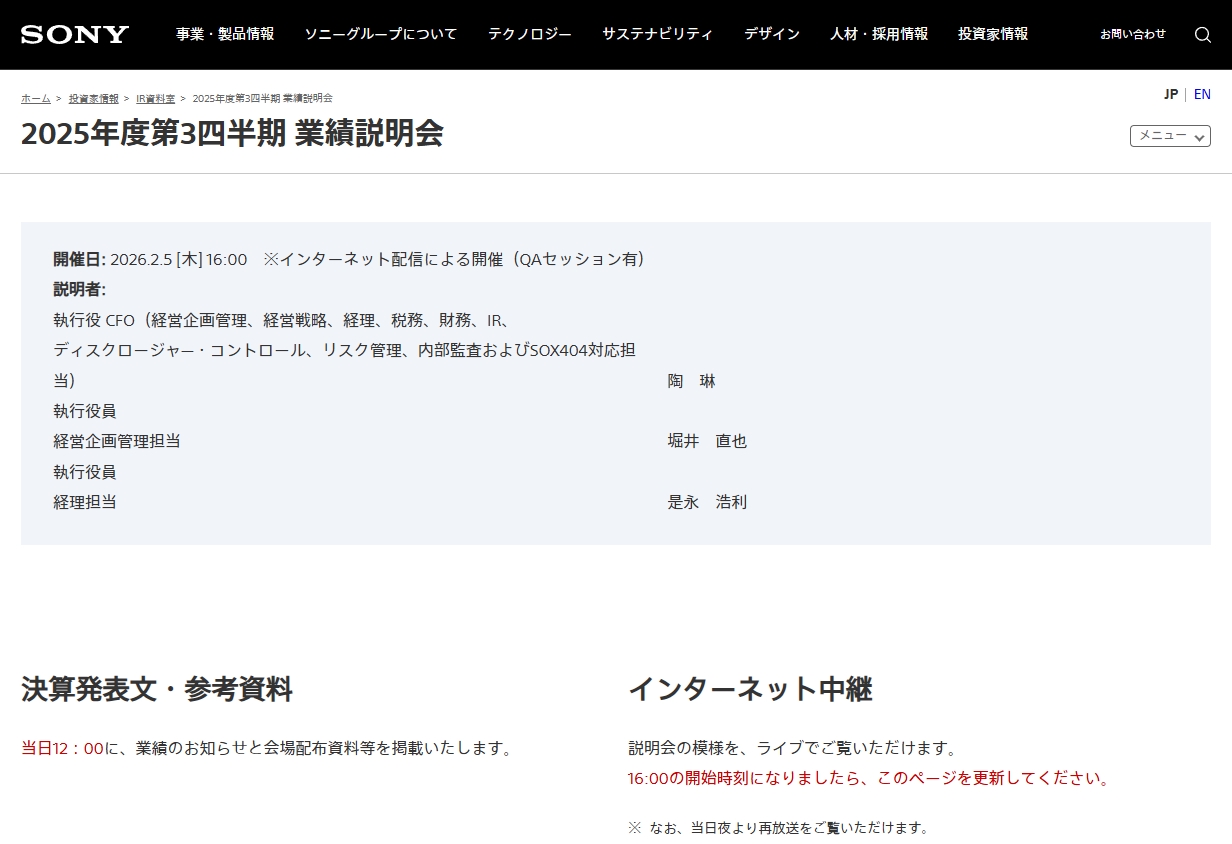Select the デザイン nav item
This screenshot has height=844, width=1232.
coord(772,34)
